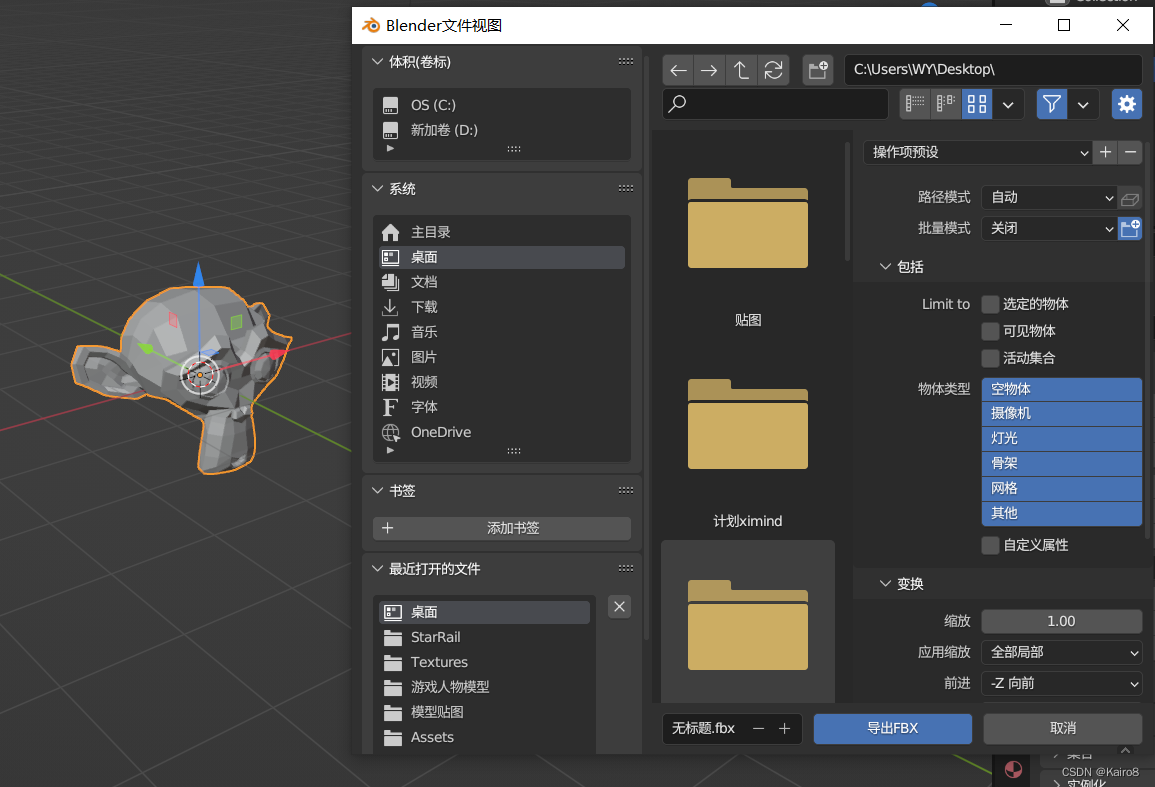1155x787 pixels.
Task: Open 新加卷 (D:) drive
Action: [502, 130]
